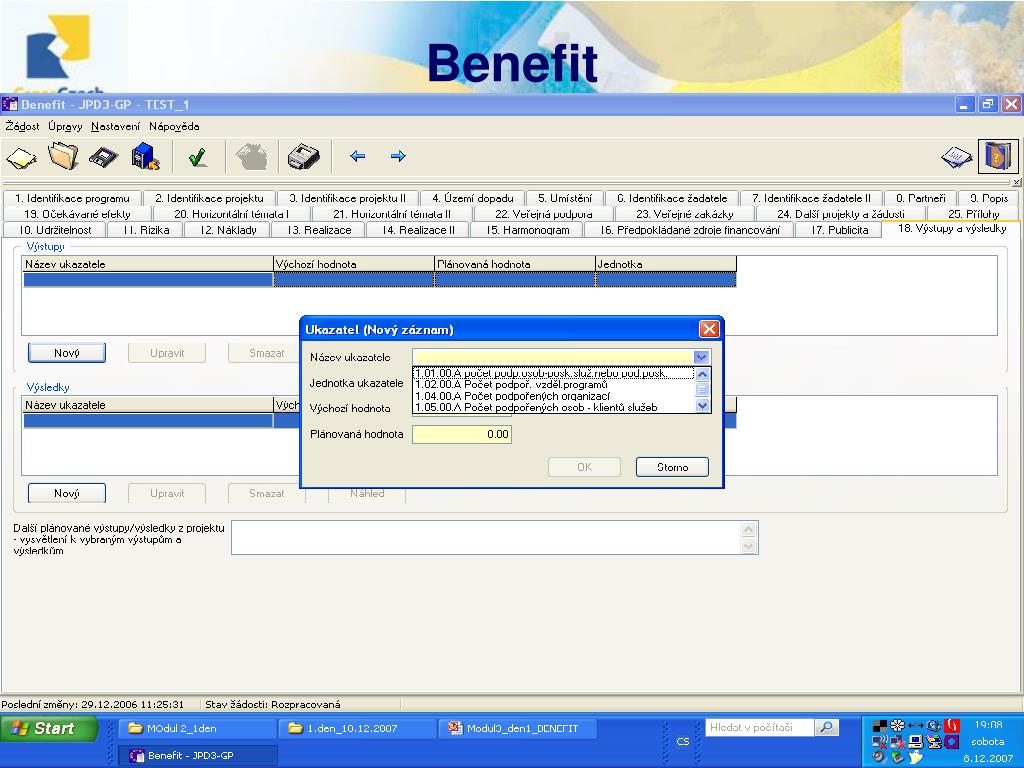Image resolution: width=1024 pixels, height=768 pixels.
Task: Click the speaker volume tray icon
Action: pos(879,758)
